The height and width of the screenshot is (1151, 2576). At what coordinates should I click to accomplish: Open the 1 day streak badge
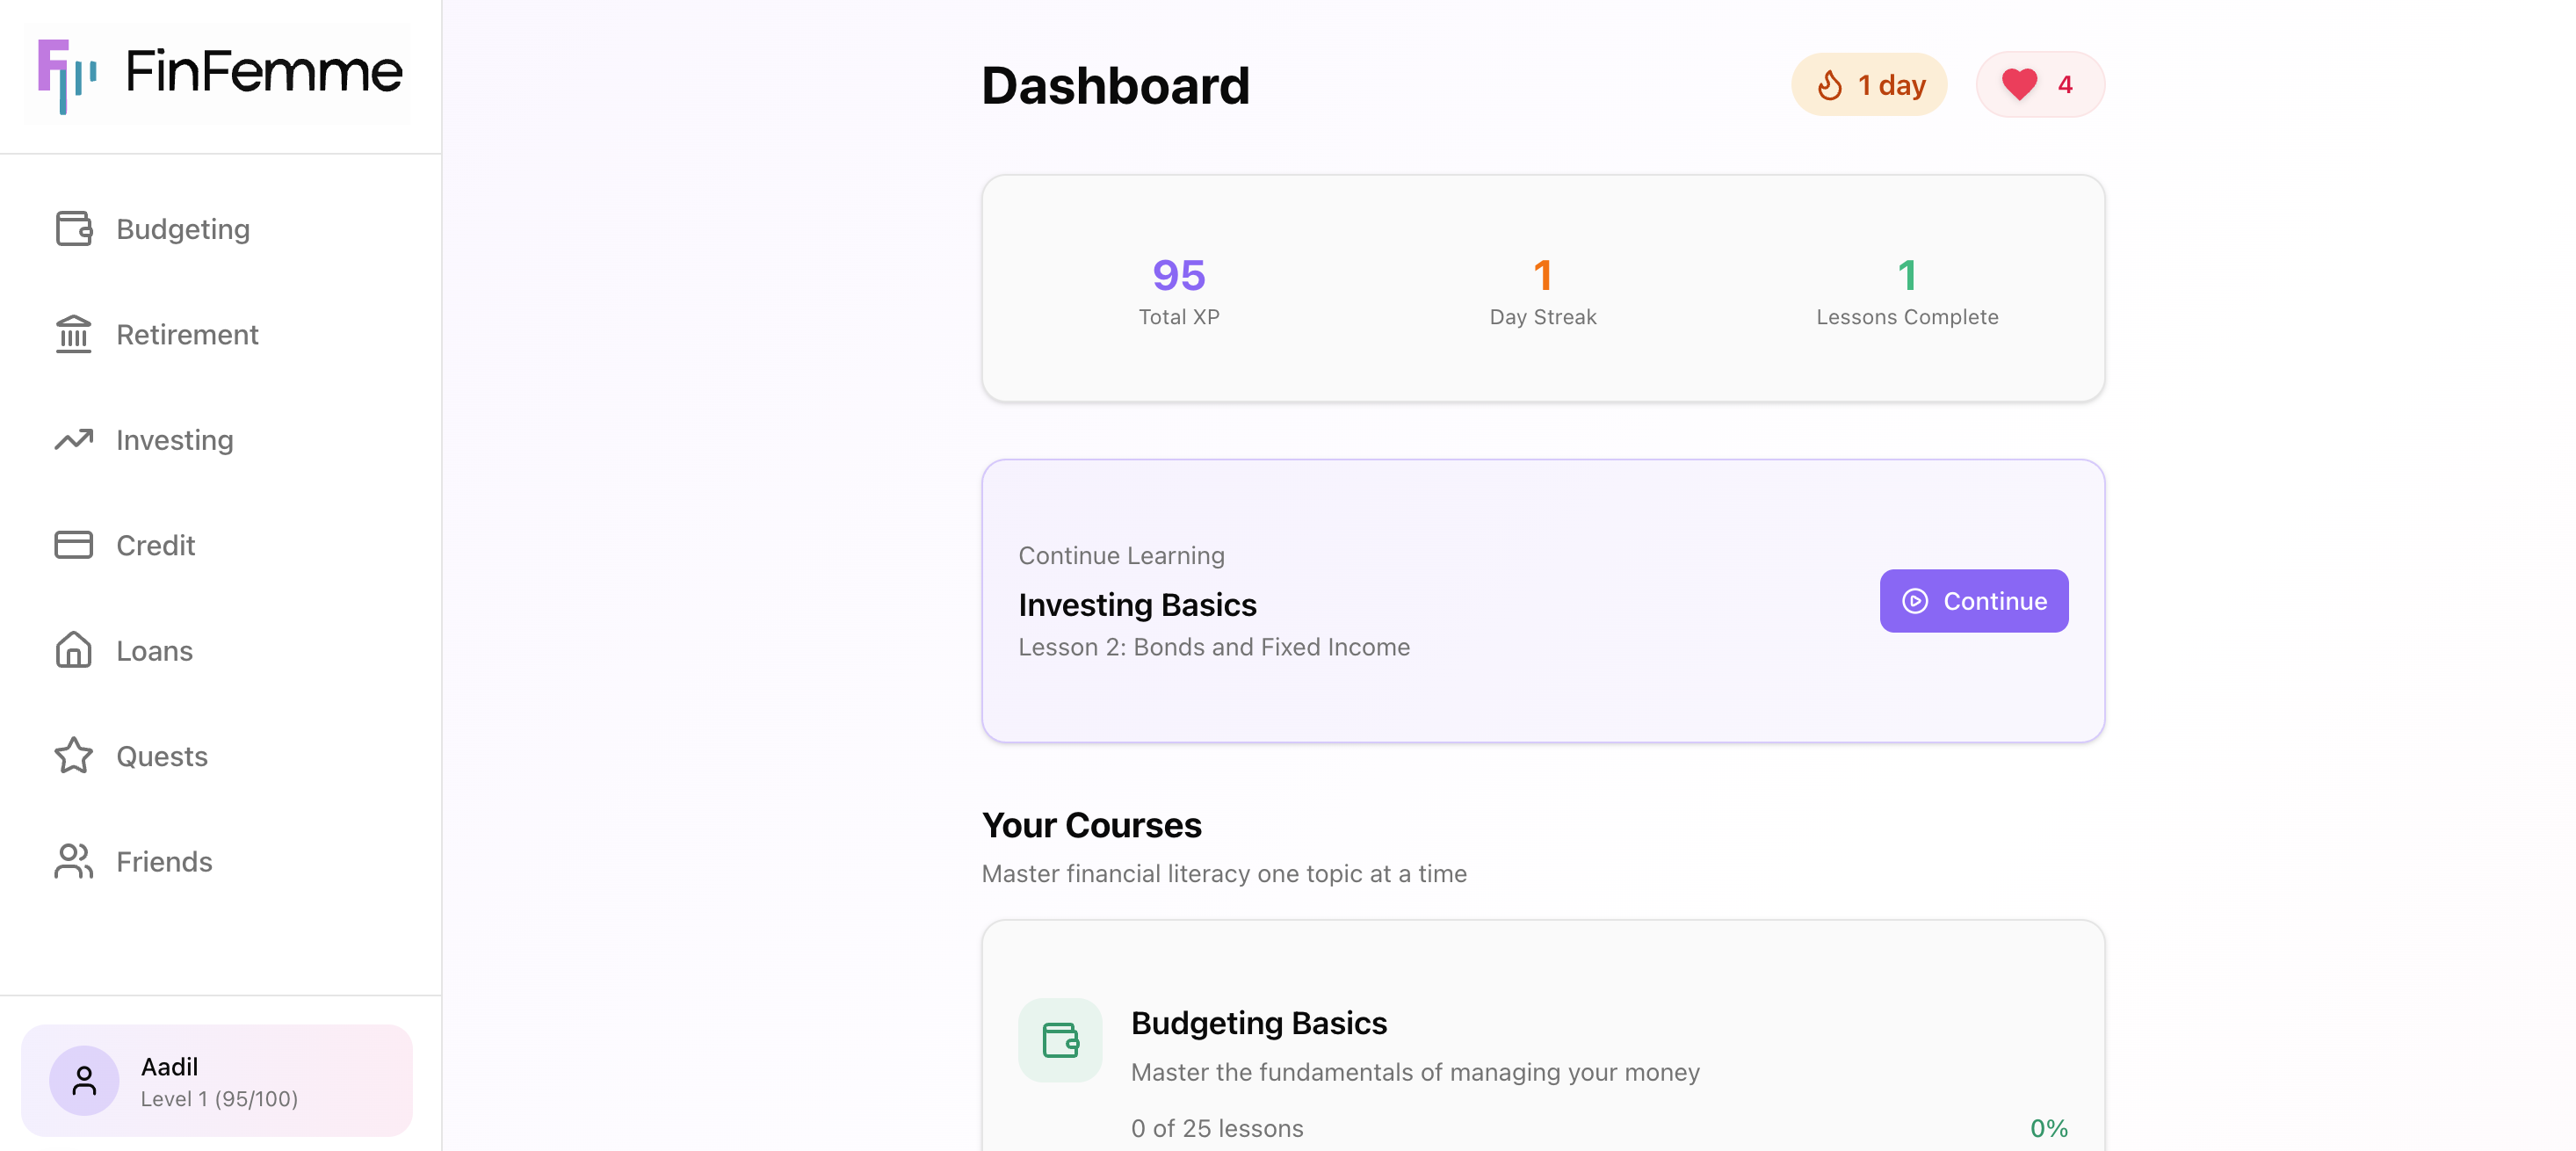[x=1868, y=85]
